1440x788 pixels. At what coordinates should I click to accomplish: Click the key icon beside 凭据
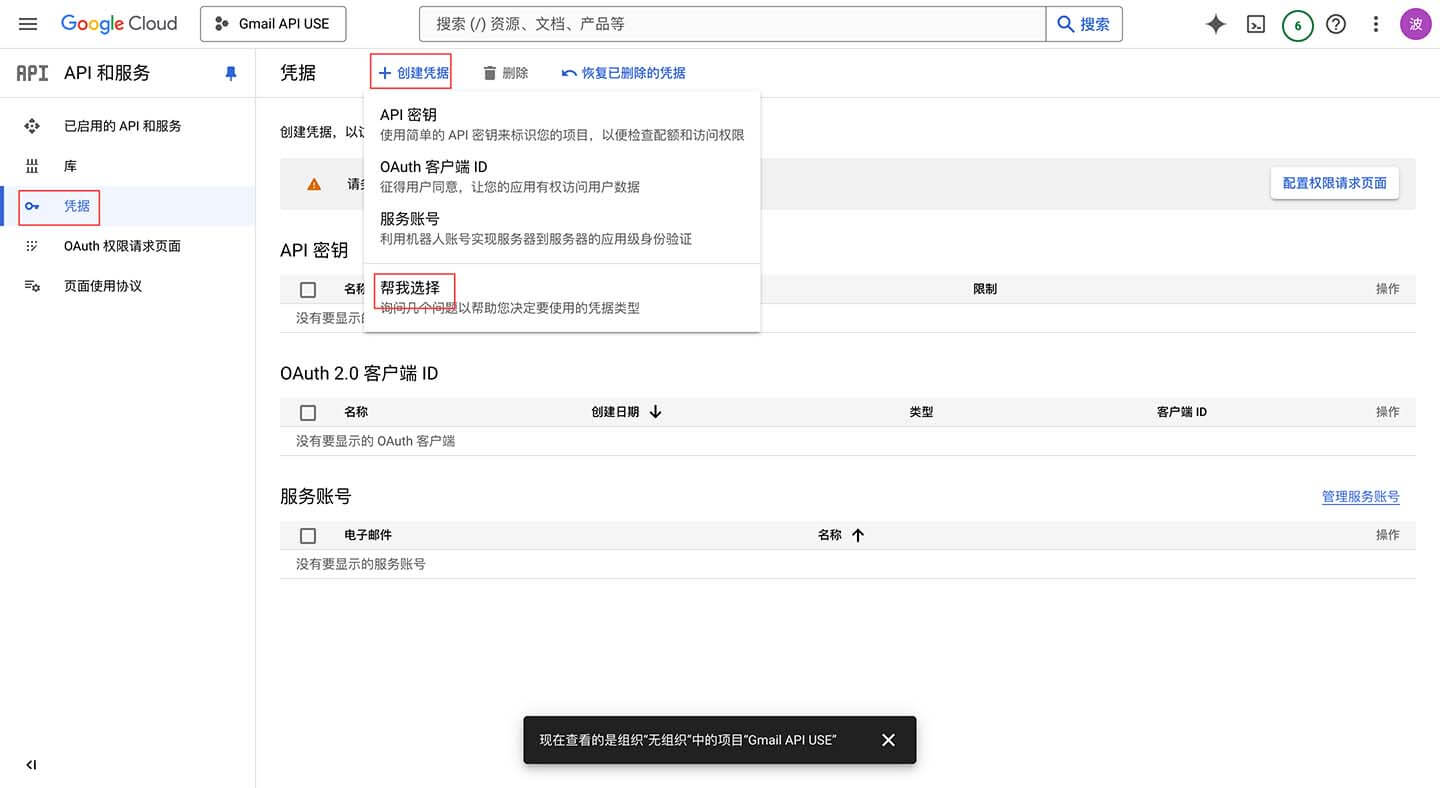point(32,206)
